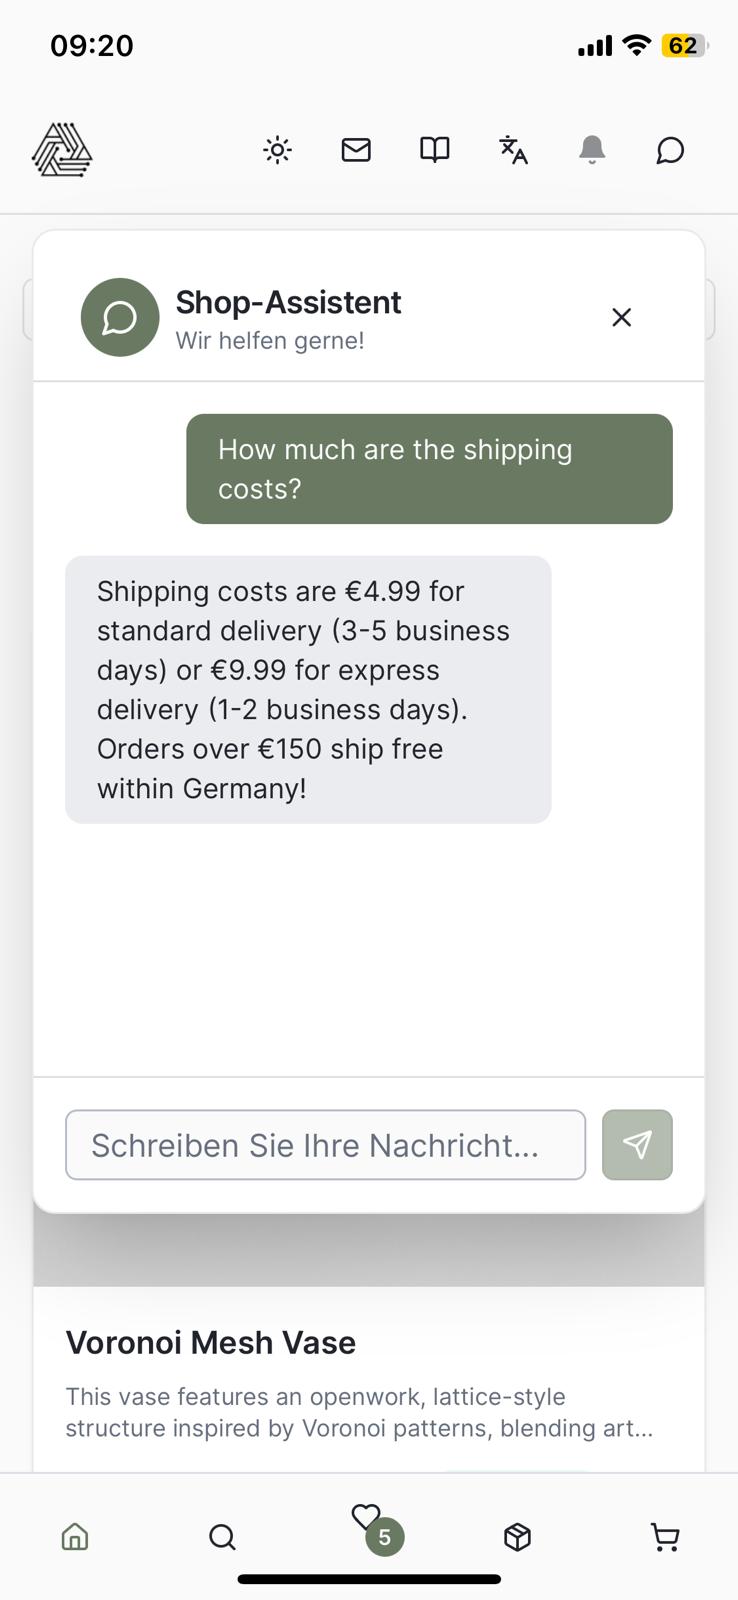Toggle the light/dark theme sun icon

click(277, 150)
